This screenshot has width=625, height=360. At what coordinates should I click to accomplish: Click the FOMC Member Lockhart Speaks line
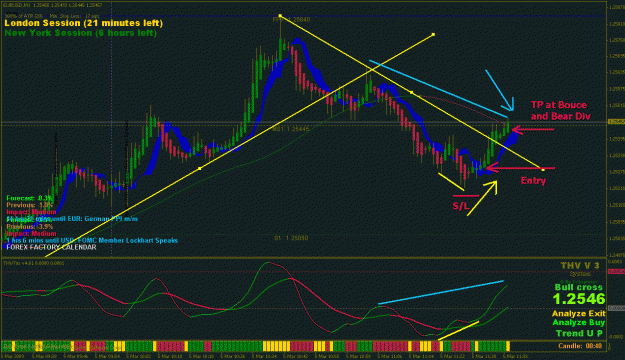pos(92,240)
